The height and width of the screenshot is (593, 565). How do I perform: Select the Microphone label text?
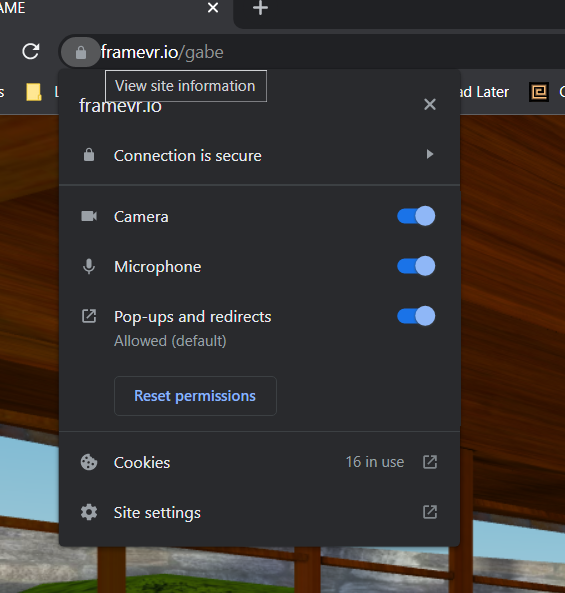click(158, 267)
